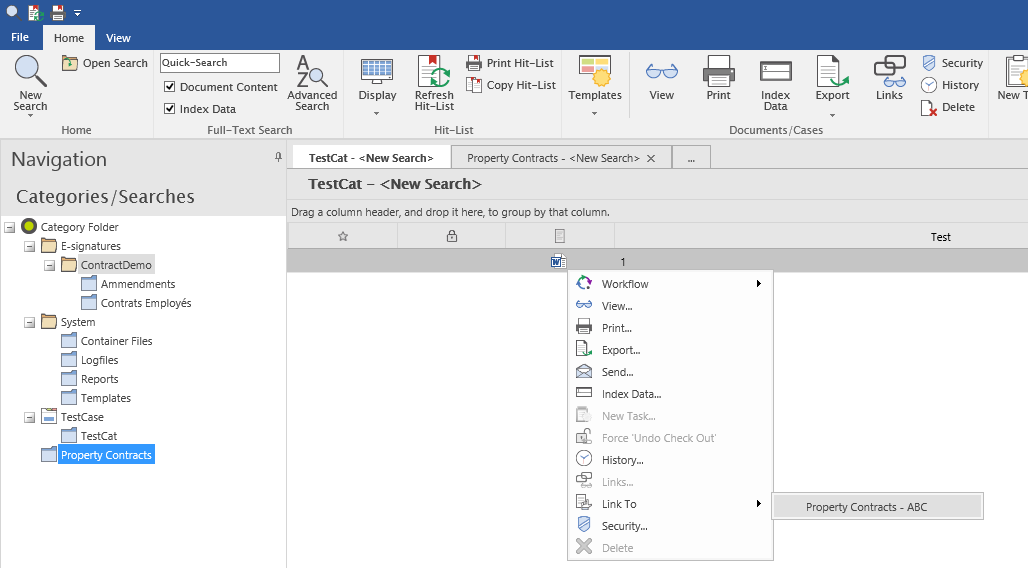This screenshot has height=568, width=1028.
Task: Collapse the E-signatures tree folder
Action: coord(30,246)
